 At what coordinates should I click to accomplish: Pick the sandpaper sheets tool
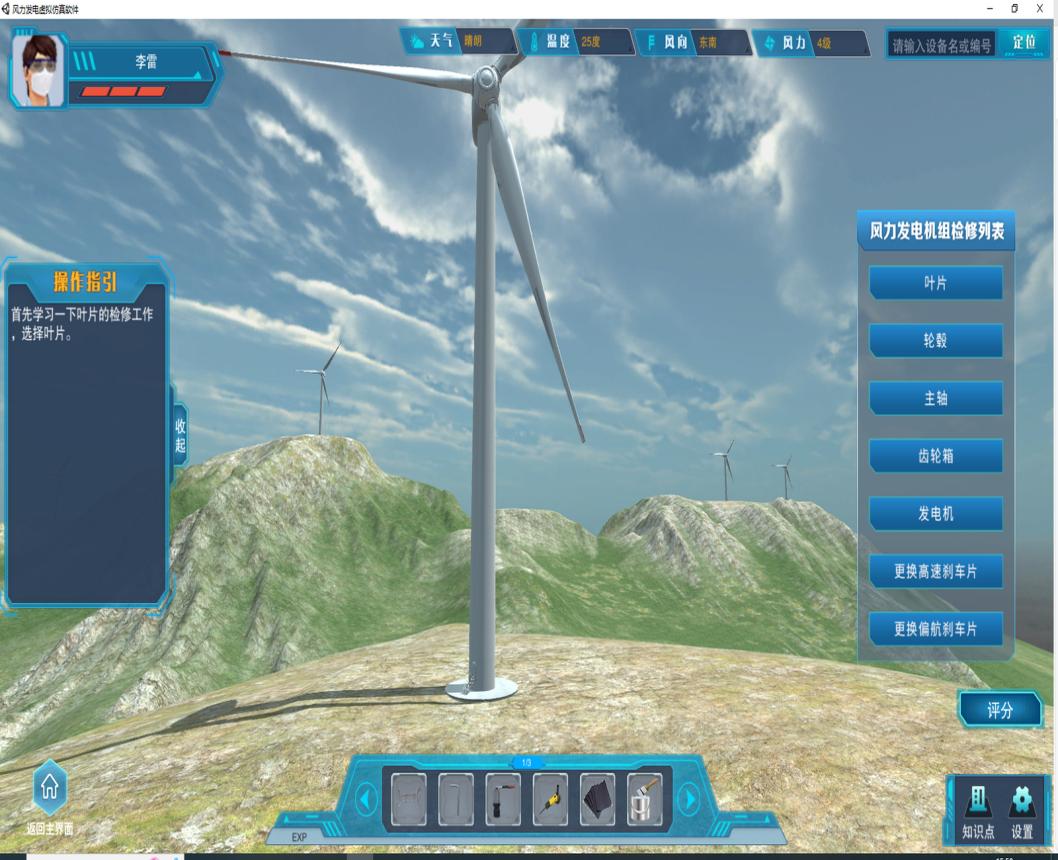(597, 799)
